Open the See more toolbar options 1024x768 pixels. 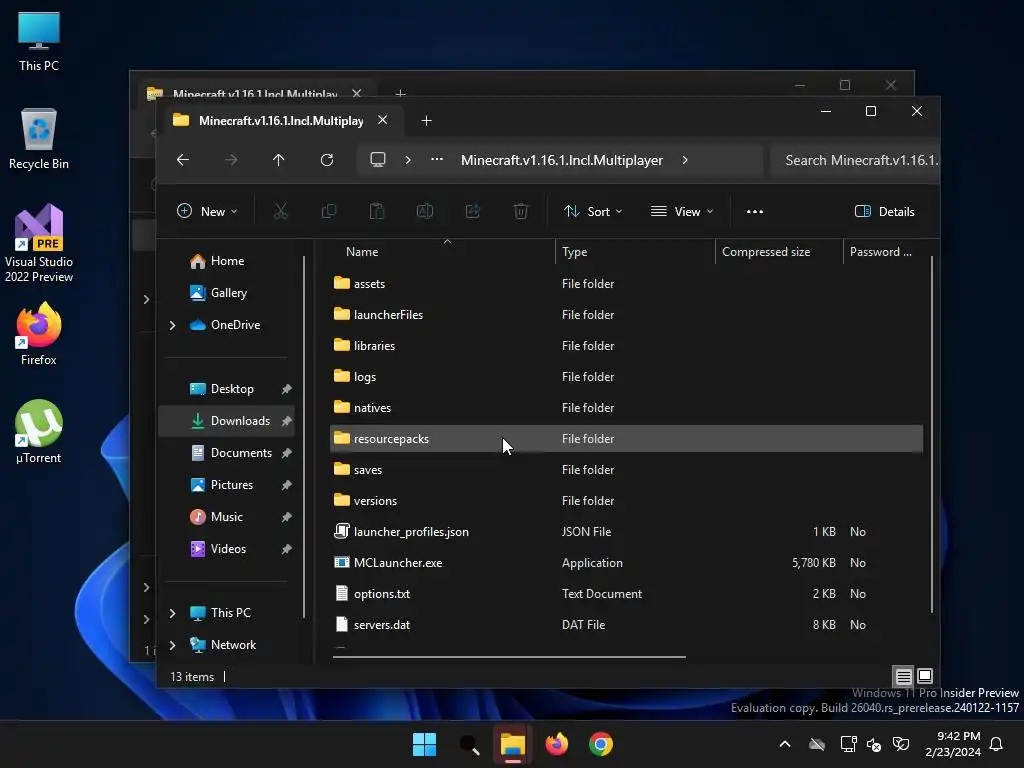pos(755,212)
